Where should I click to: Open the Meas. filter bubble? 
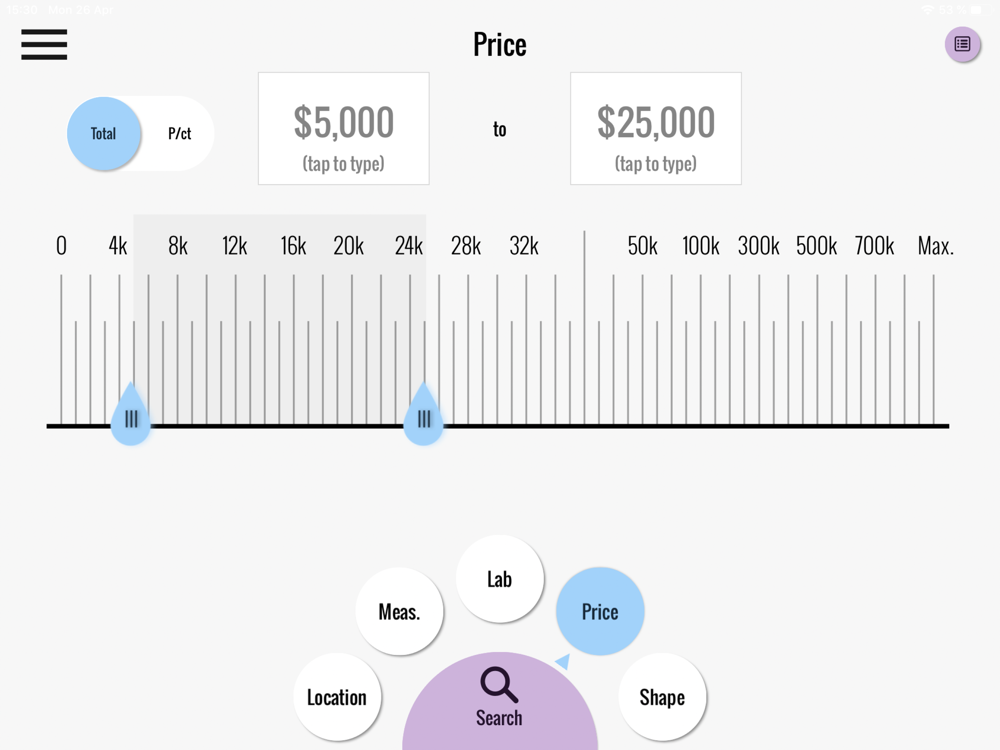(399, 612)
